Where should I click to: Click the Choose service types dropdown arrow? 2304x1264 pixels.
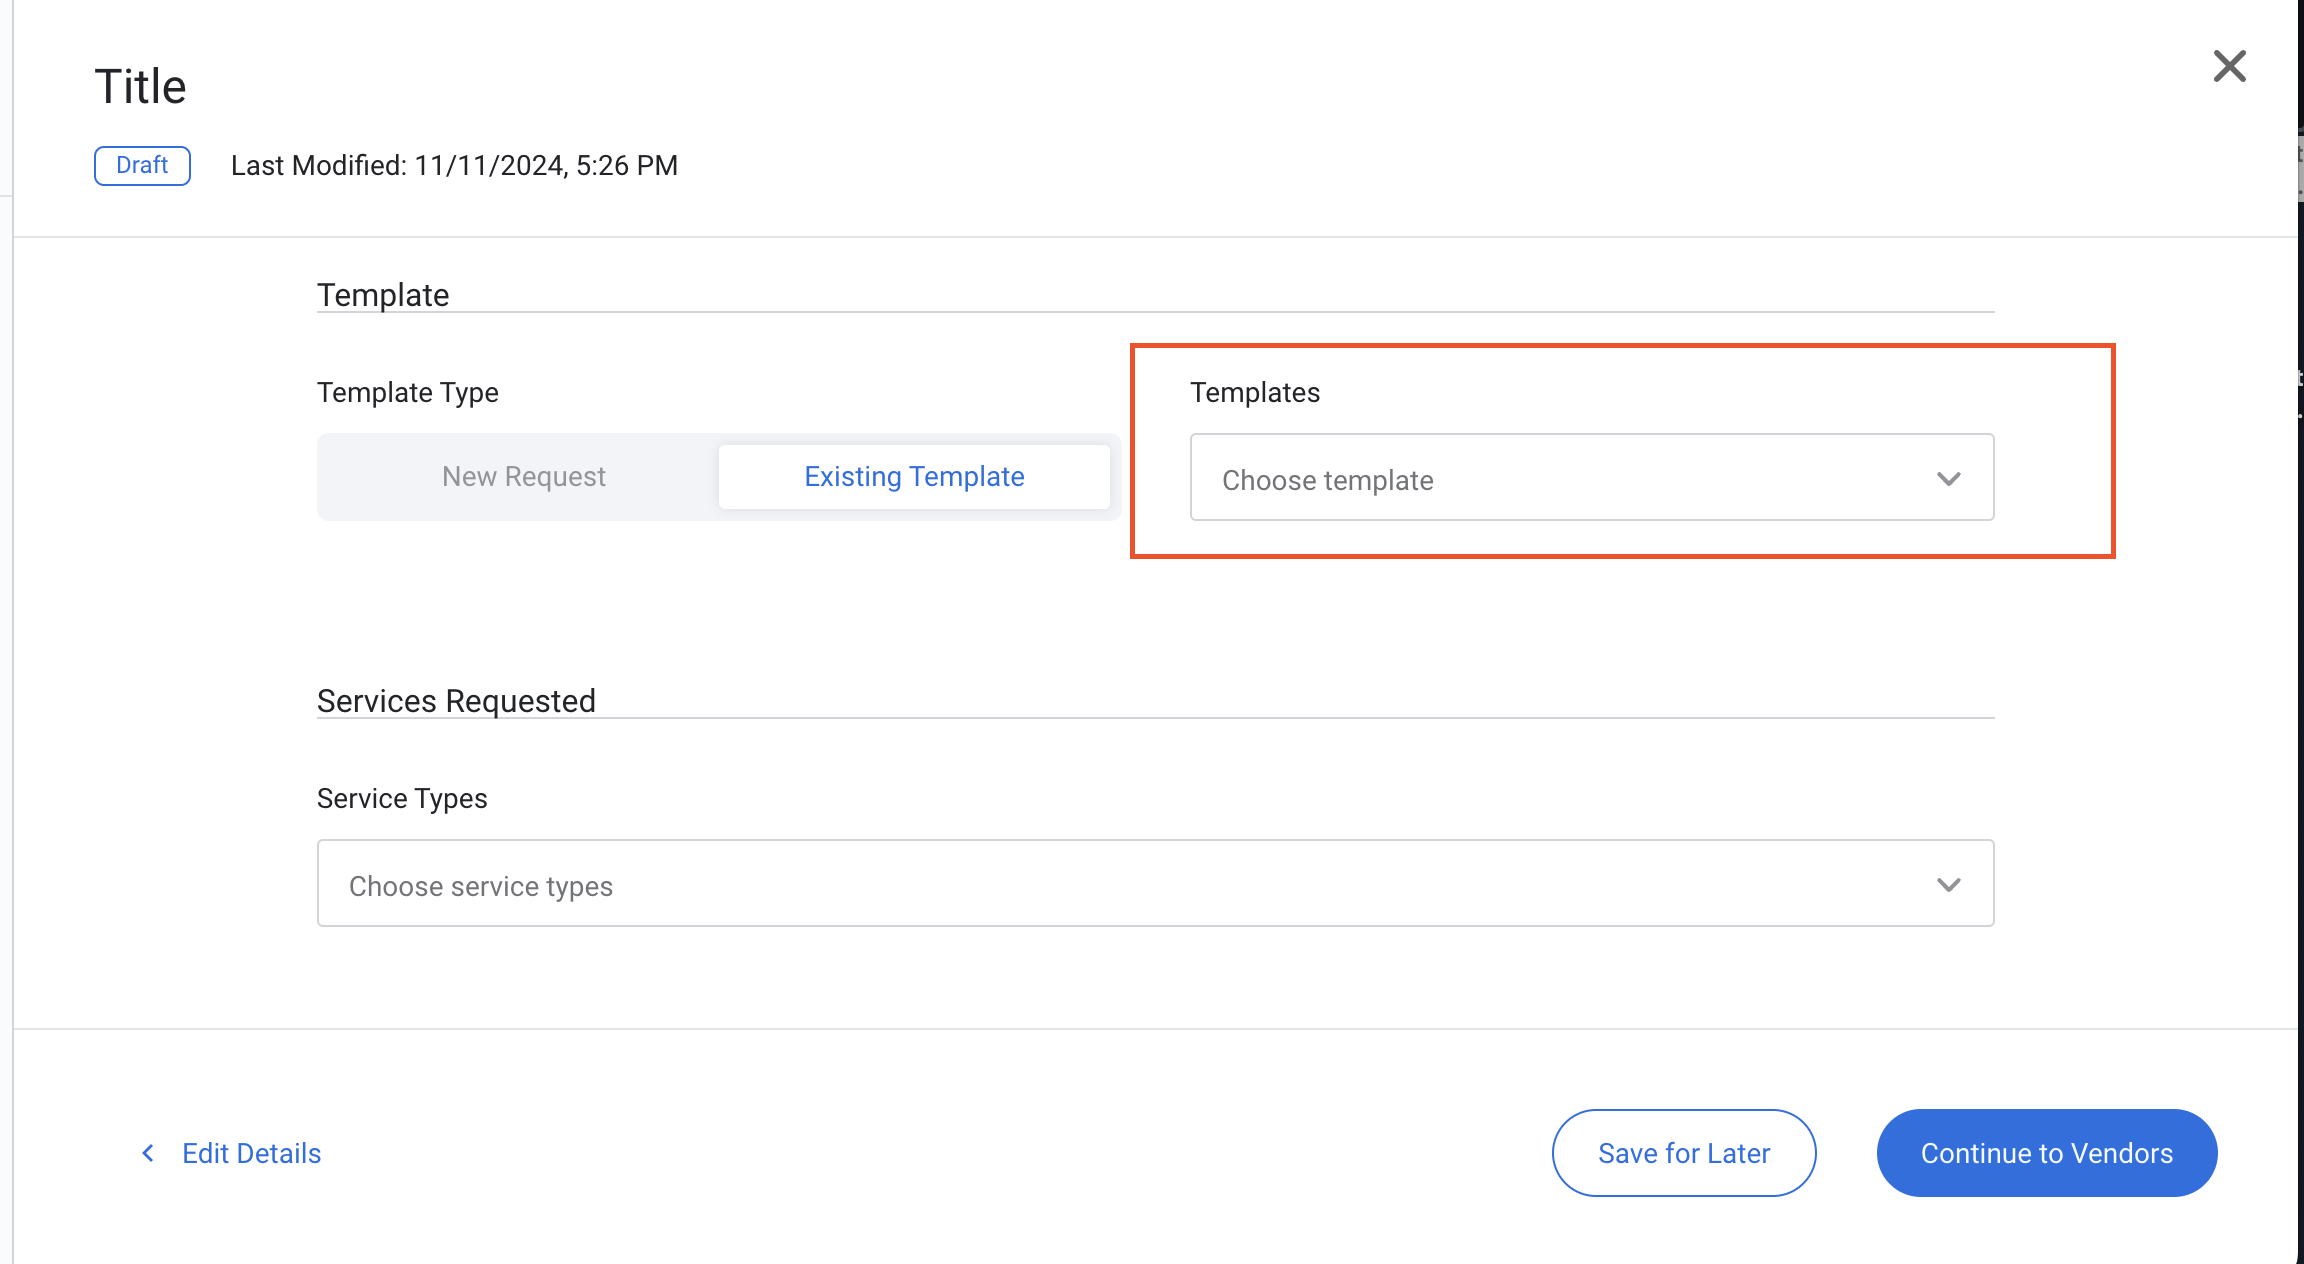(1948, 885)
